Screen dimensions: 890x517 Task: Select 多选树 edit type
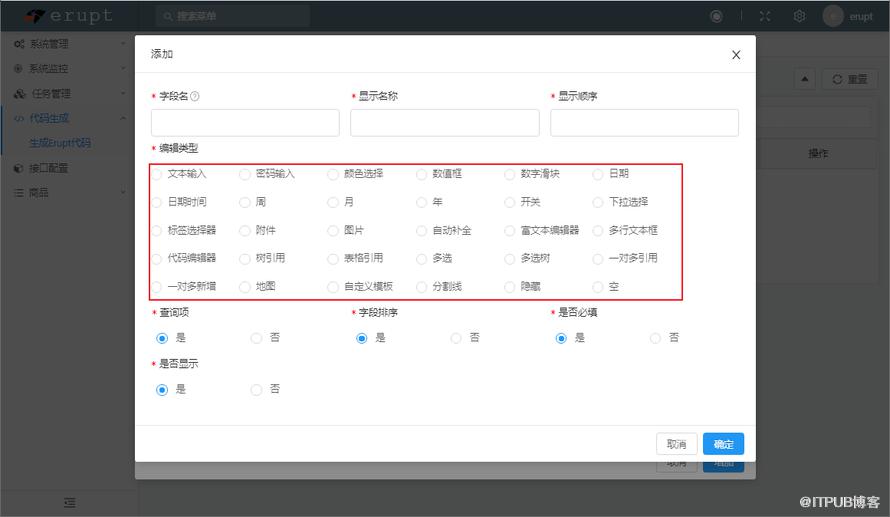tap(510, 259)
